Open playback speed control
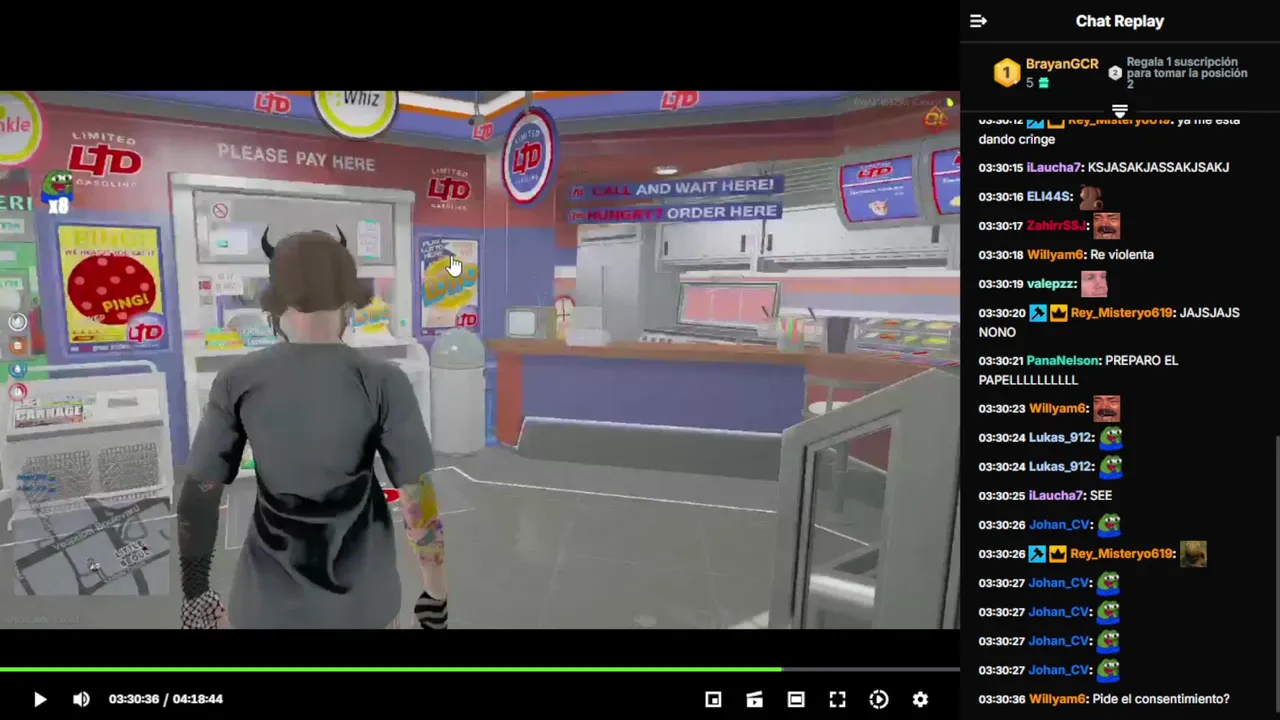 (x=879, y=699)
